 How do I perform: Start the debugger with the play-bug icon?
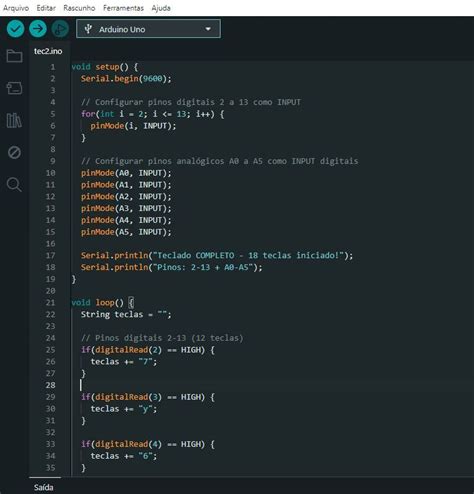pos(60,29)
